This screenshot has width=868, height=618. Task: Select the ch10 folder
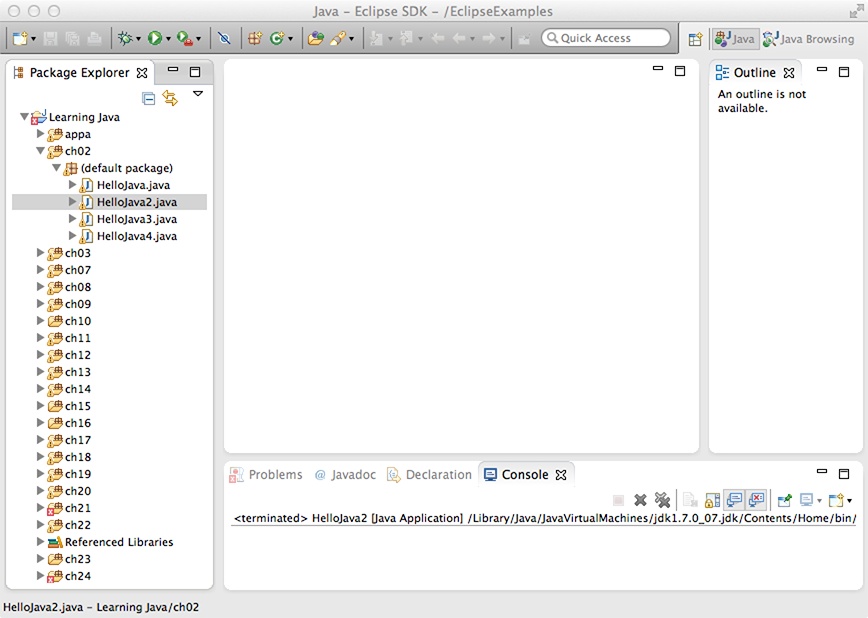click(x=78, y=321)
